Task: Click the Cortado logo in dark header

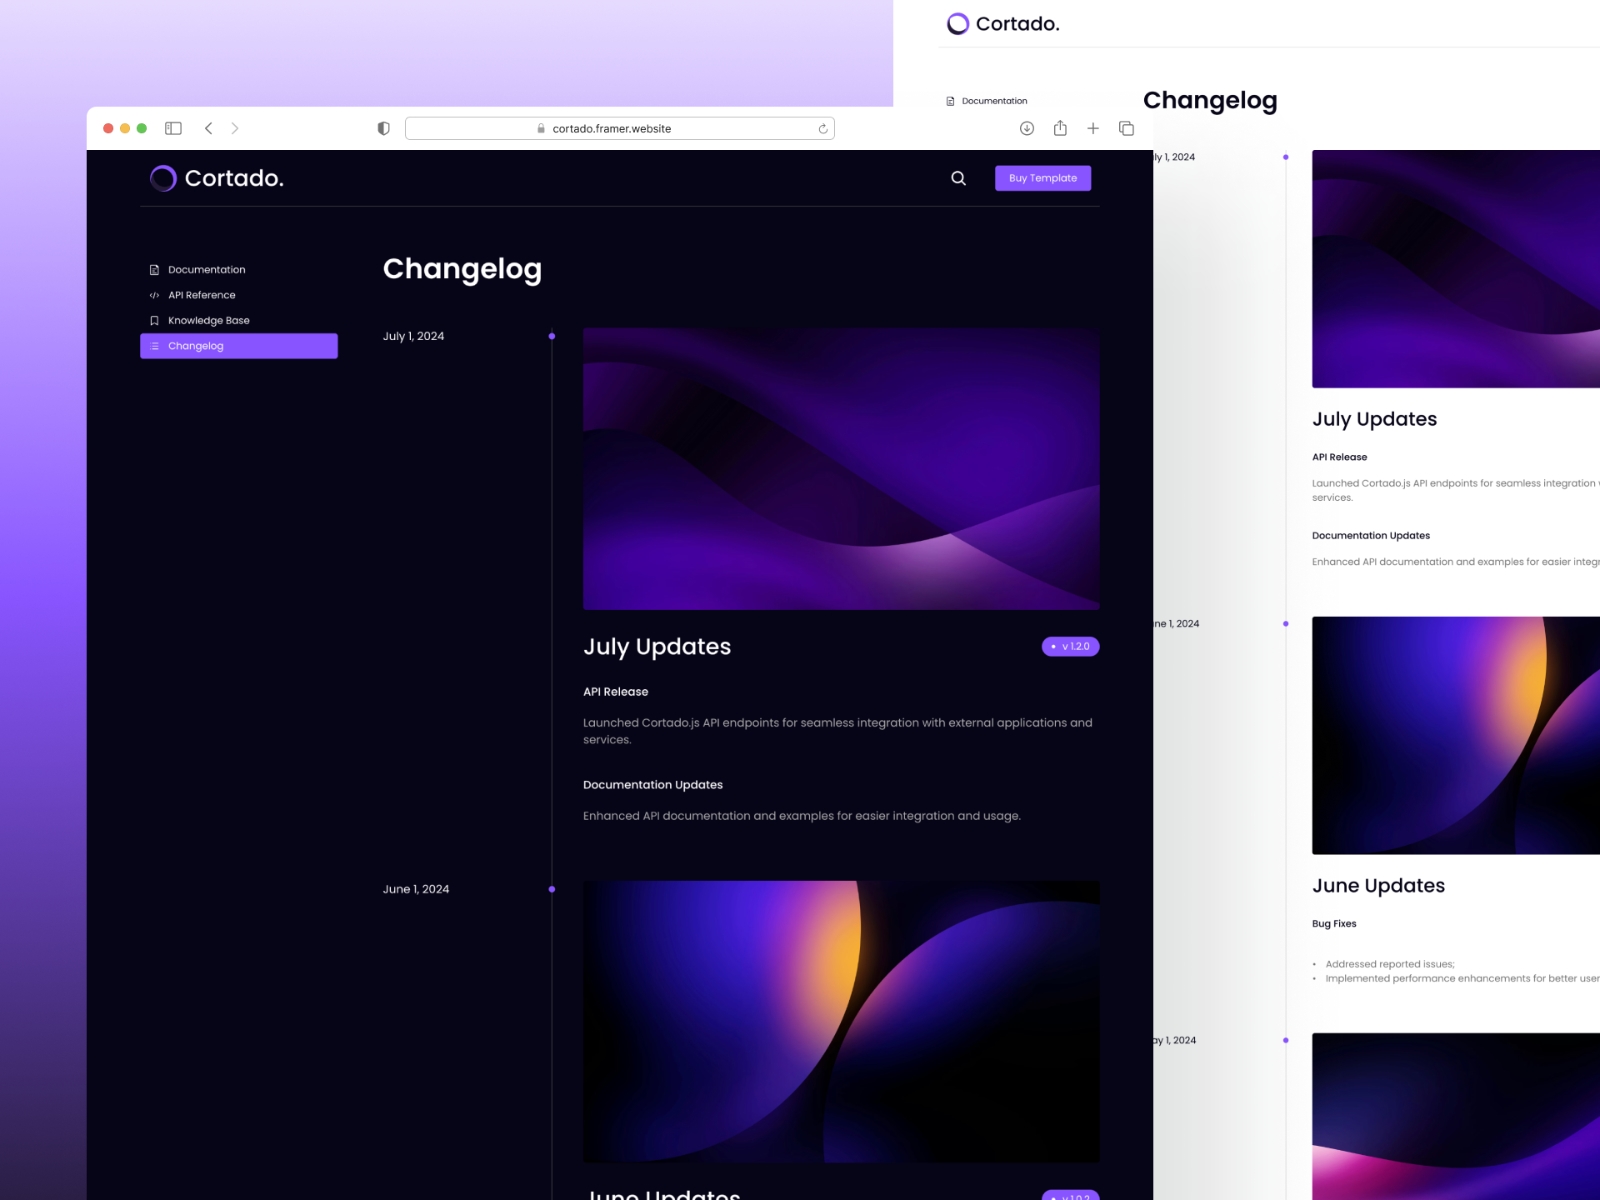Action: 217,178
